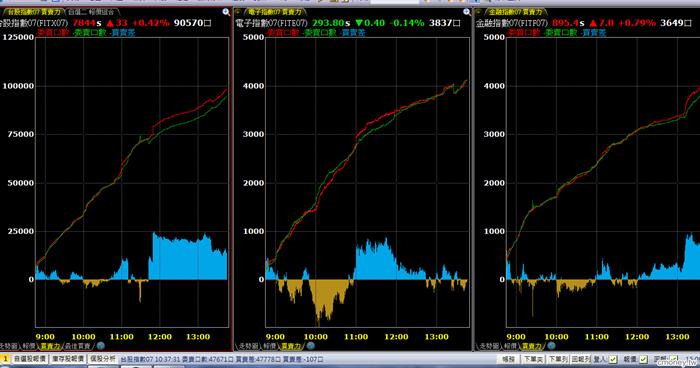Toggle the 報價 checkbox in the status bar
The width and height of the screenshot is (700, 368).
[x=643, y=359]
